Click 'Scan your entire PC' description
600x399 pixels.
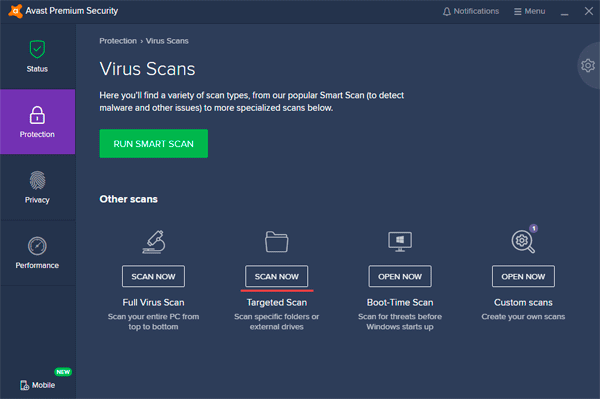[x=153, y=322]
